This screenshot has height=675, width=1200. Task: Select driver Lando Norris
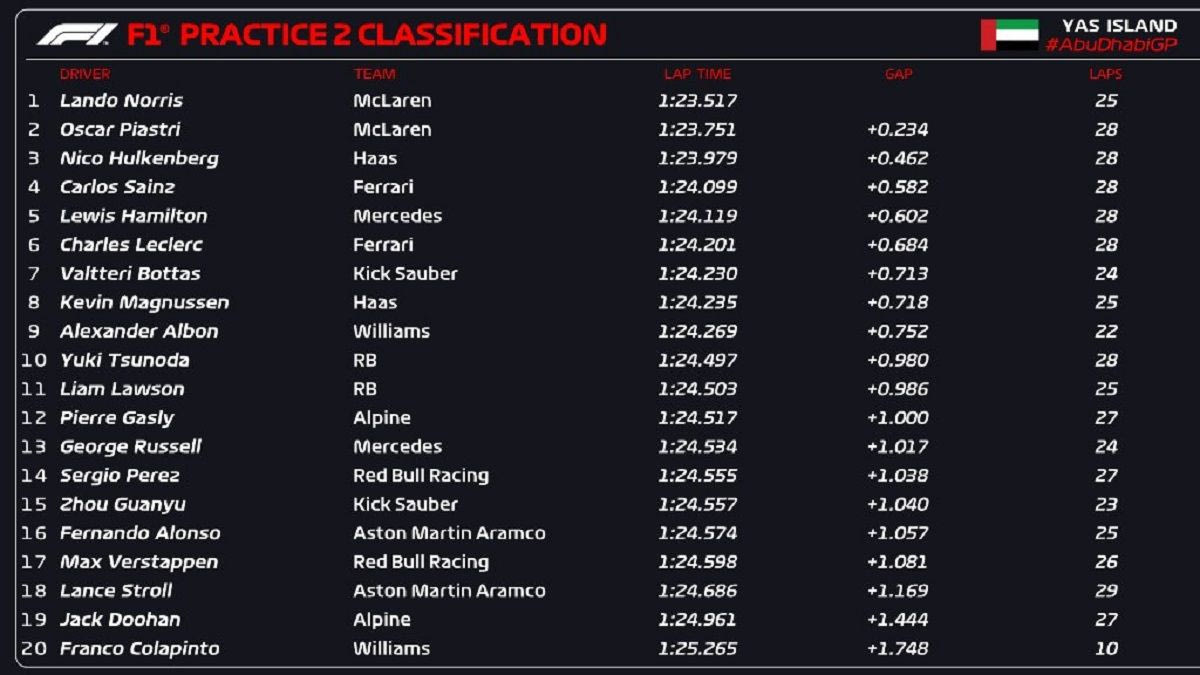point(121,101)
